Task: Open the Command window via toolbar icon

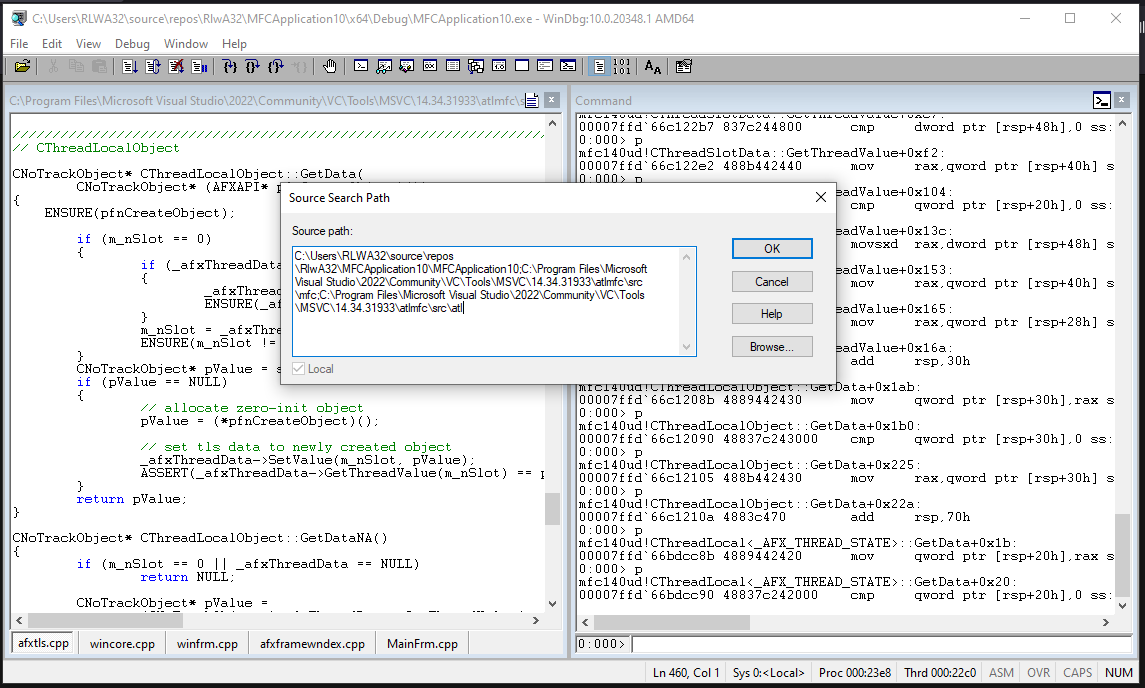Action: click(x=361, y=67)
